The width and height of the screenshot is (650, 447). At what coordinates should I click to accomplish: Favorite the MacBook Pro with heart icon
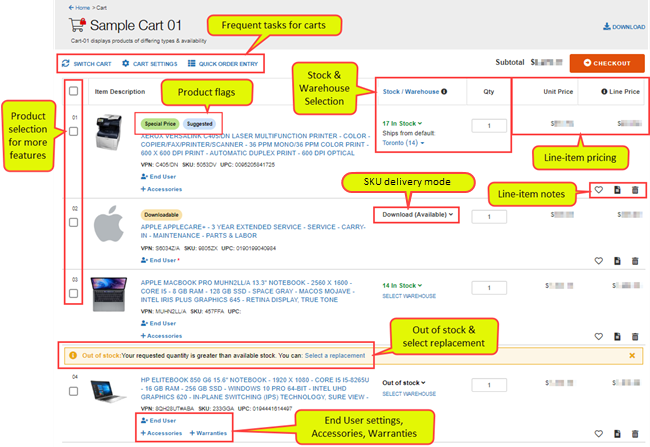click(x=599, y=336)
